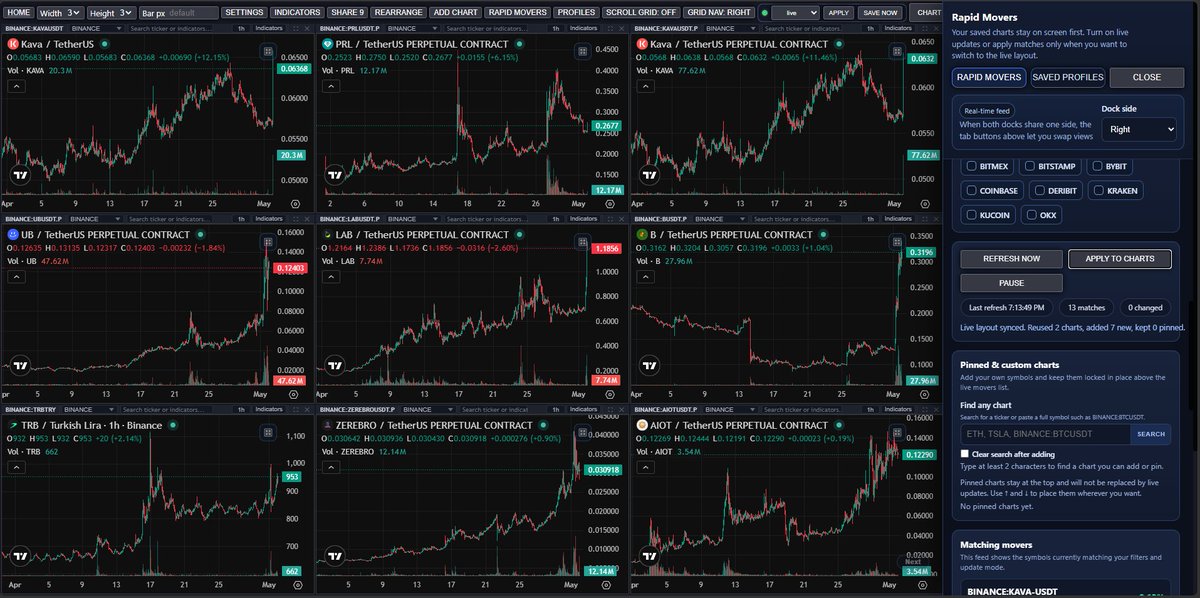Screen dimensions: 1200x598
Task: Tick the OKX exchange checkbox
Action: click(1032, 214)
